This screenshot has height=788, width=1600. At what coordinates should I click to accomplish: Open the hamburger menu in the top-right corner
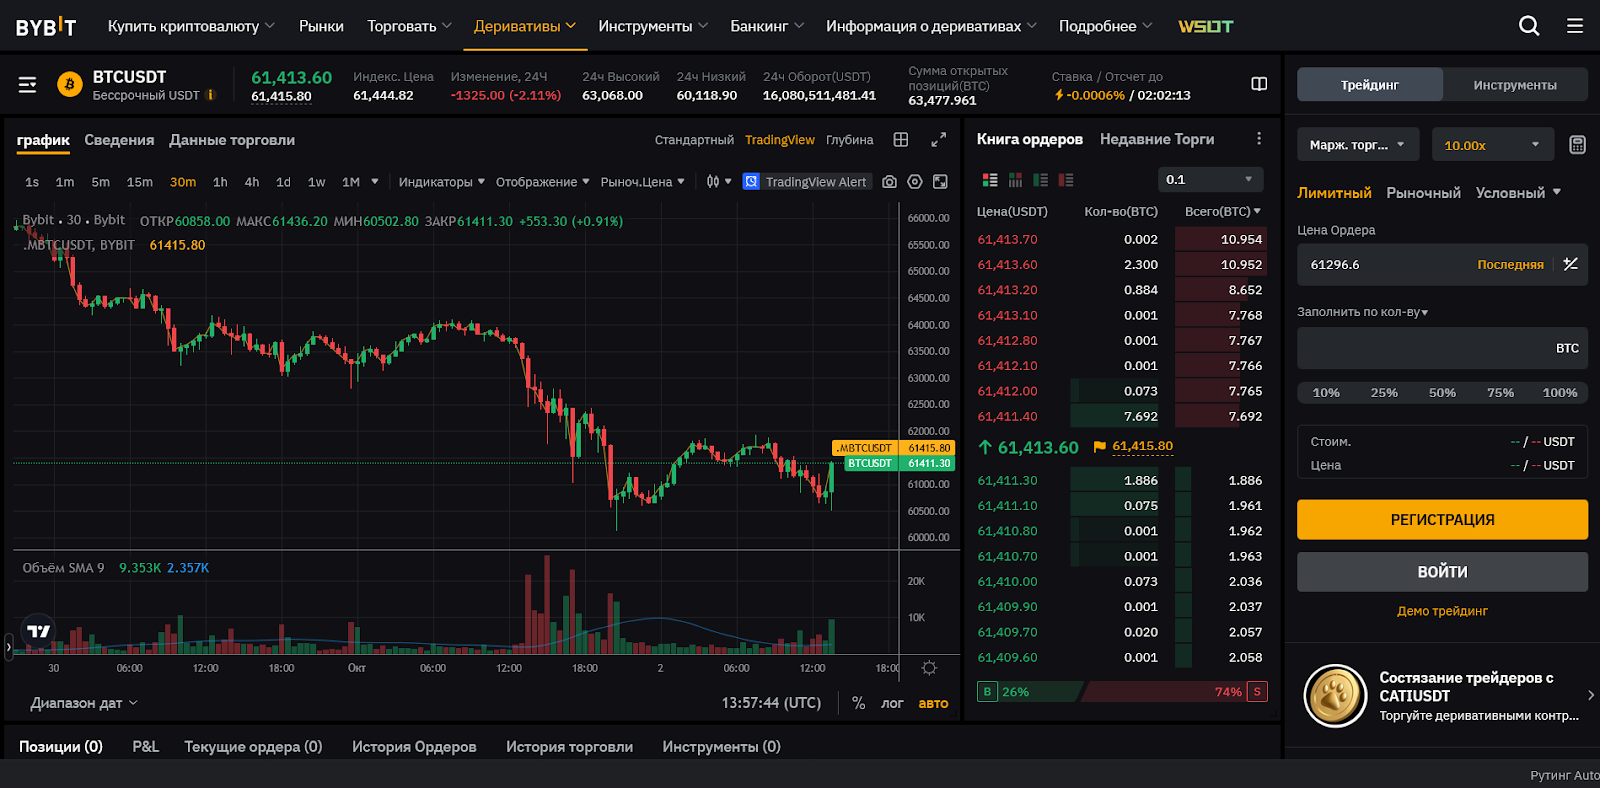(1575, 26)
